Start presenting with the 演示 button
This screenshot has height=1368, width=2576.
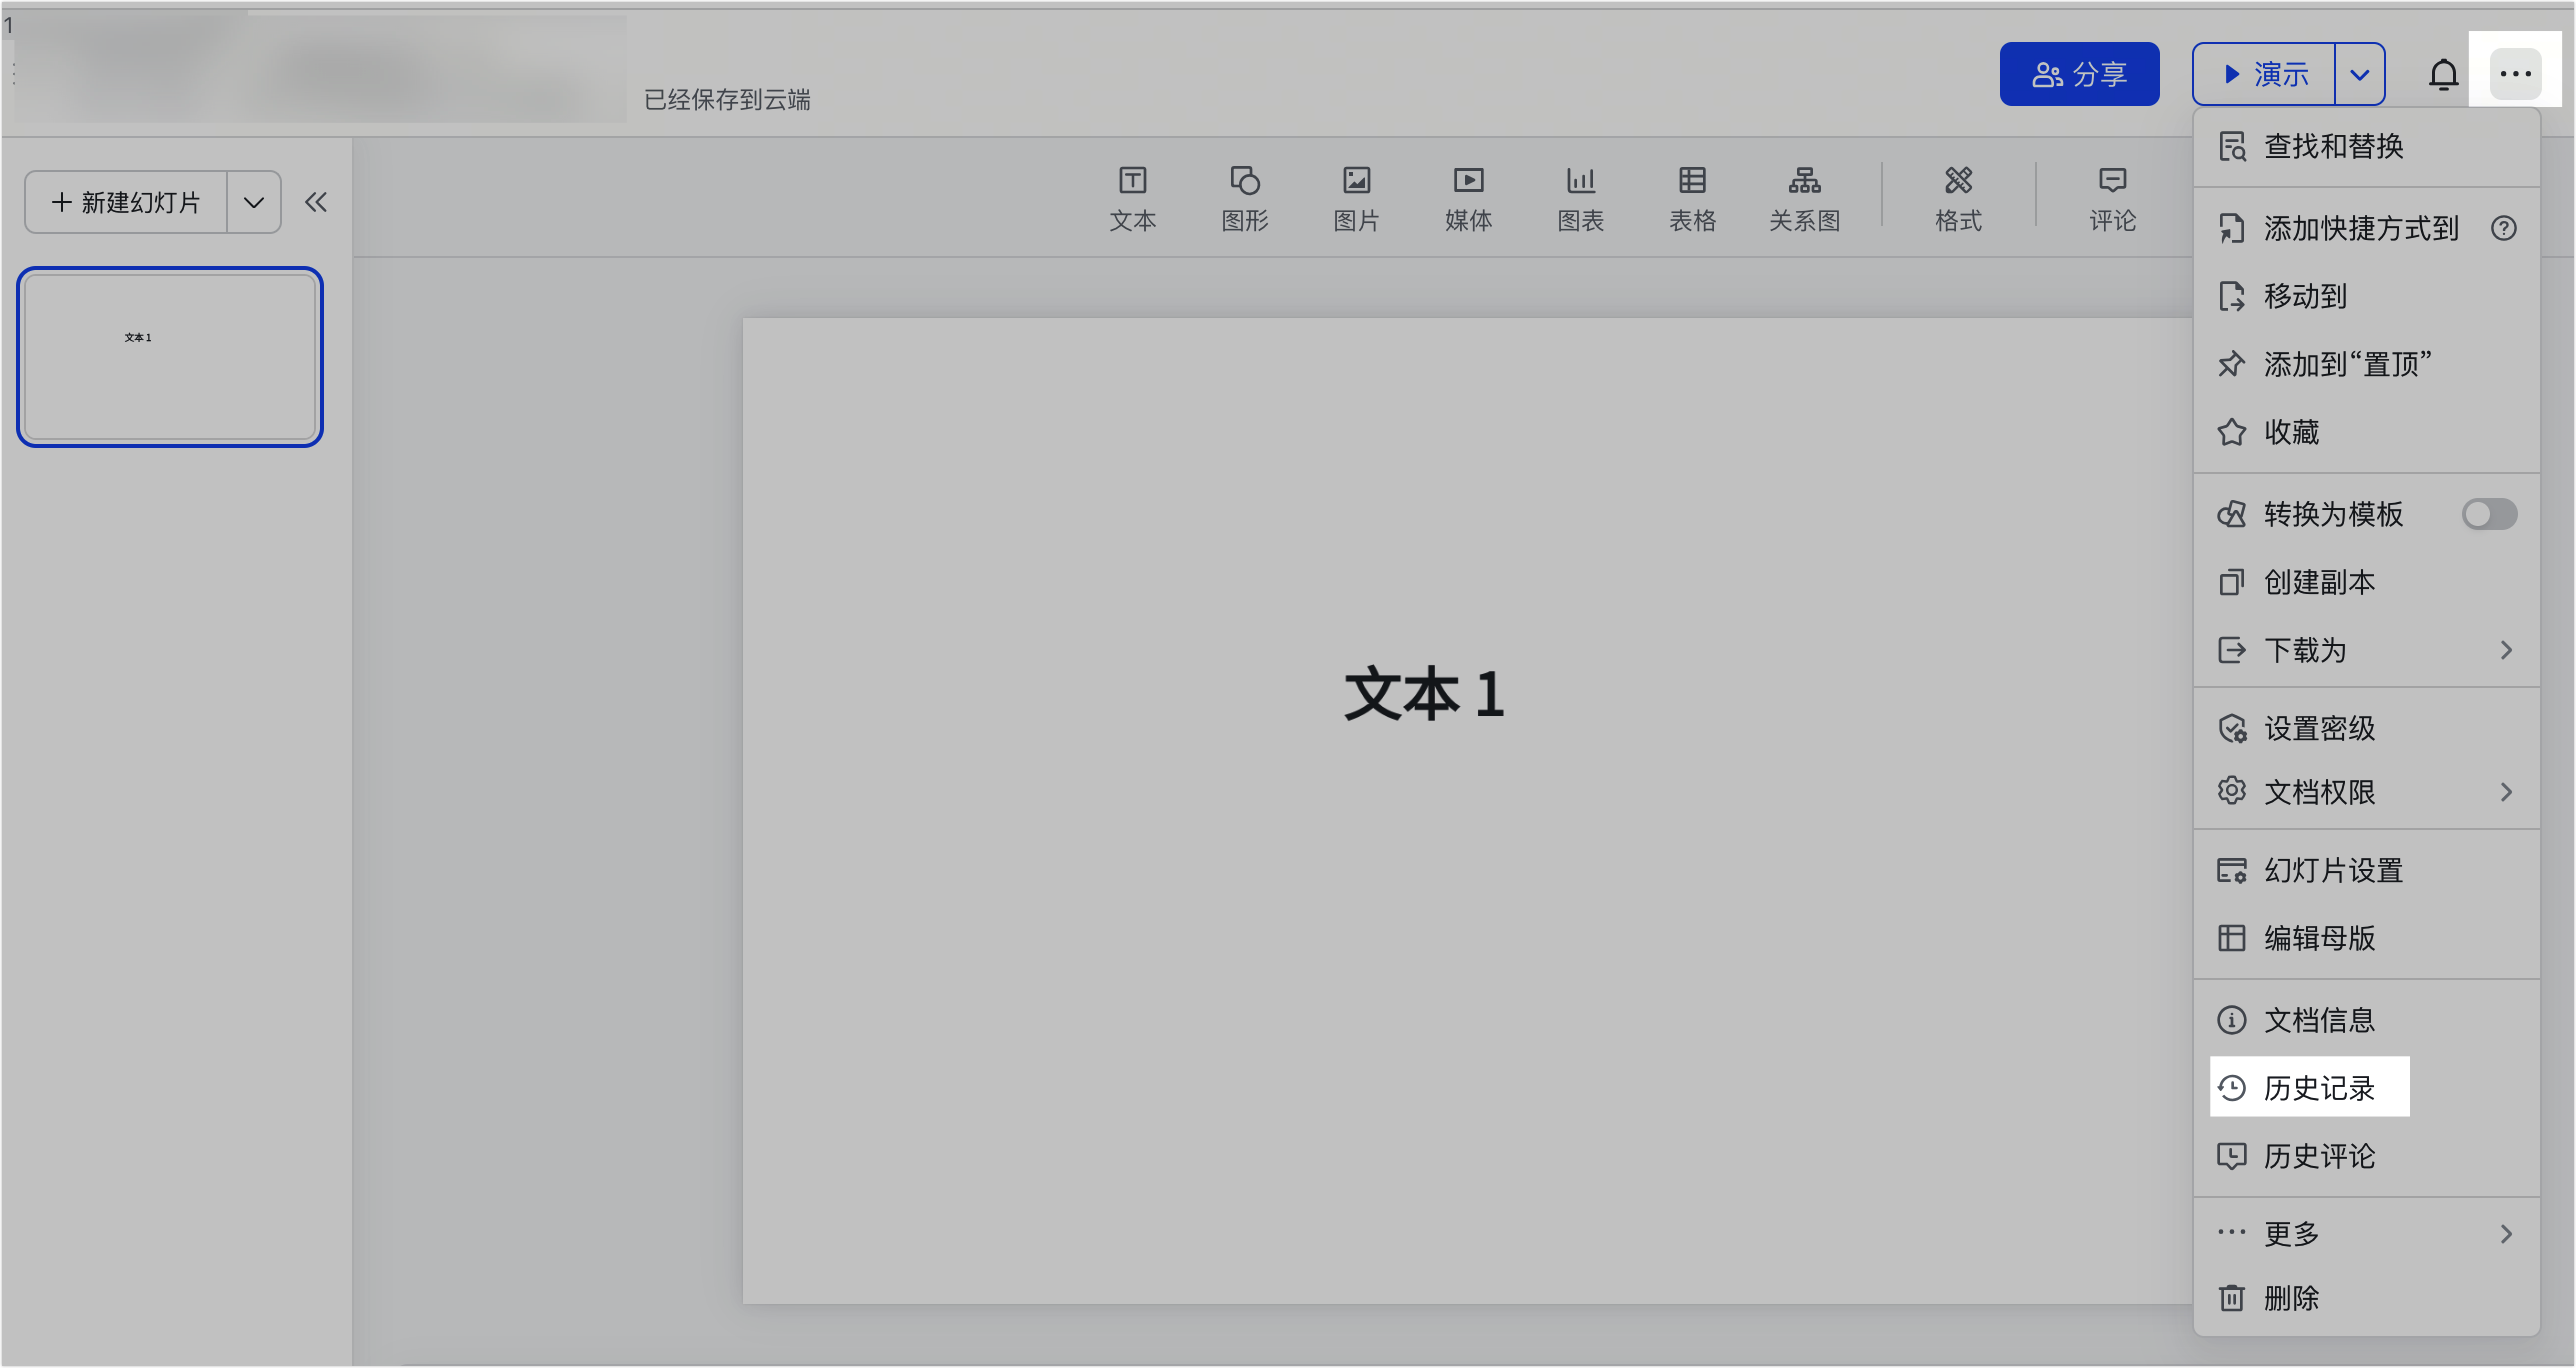(2264, 73)
